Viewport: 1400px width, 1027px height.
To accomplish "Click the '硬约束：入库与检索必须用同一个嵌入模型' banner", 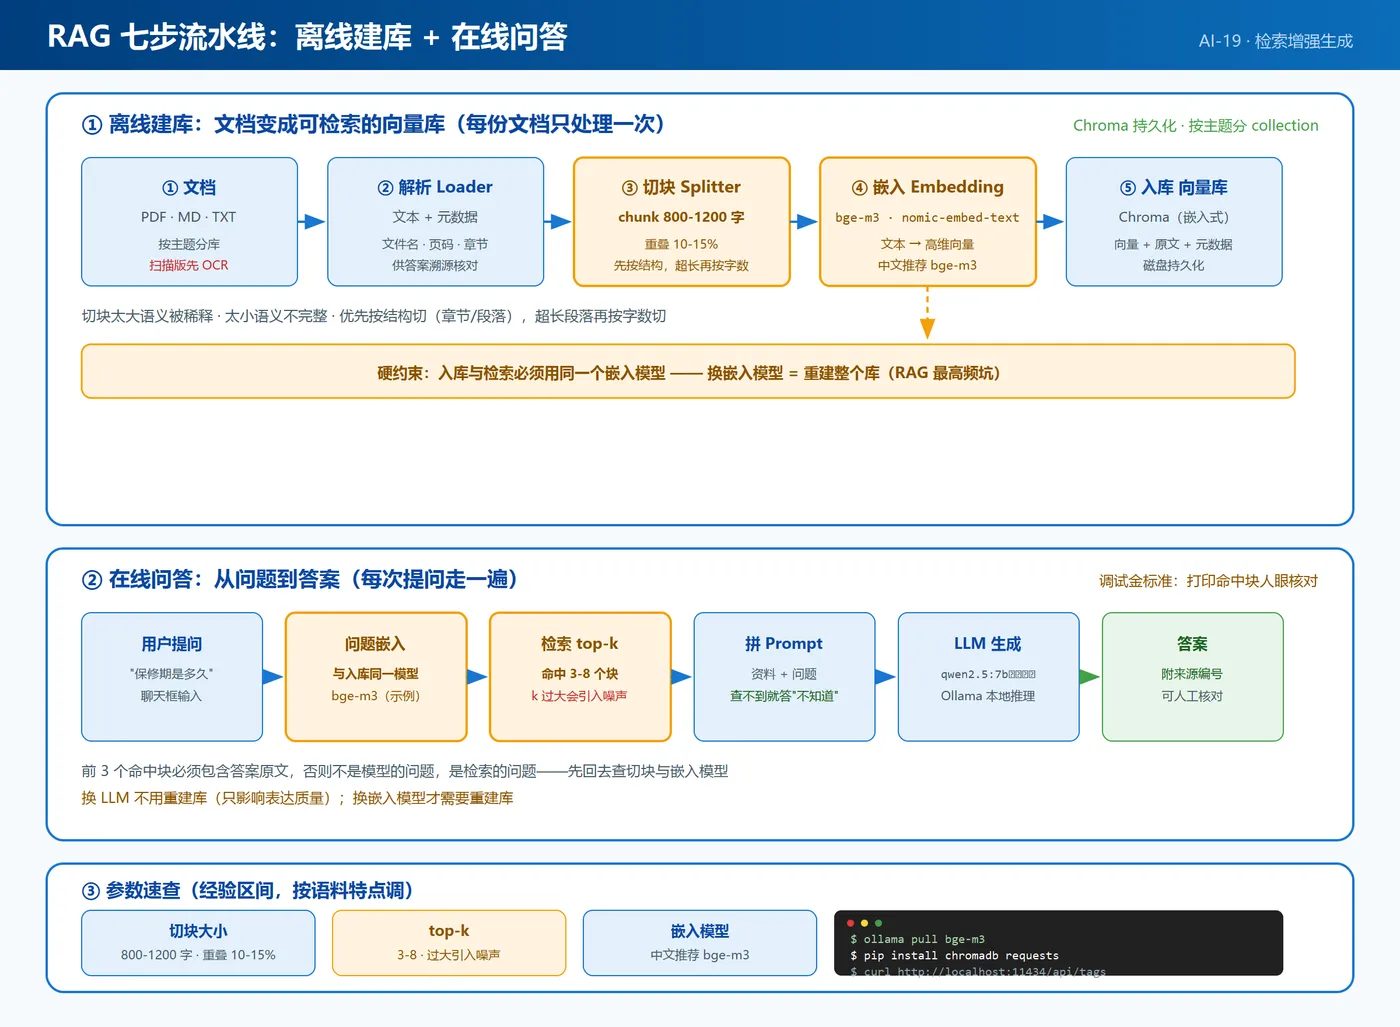I will coord(688,372).
